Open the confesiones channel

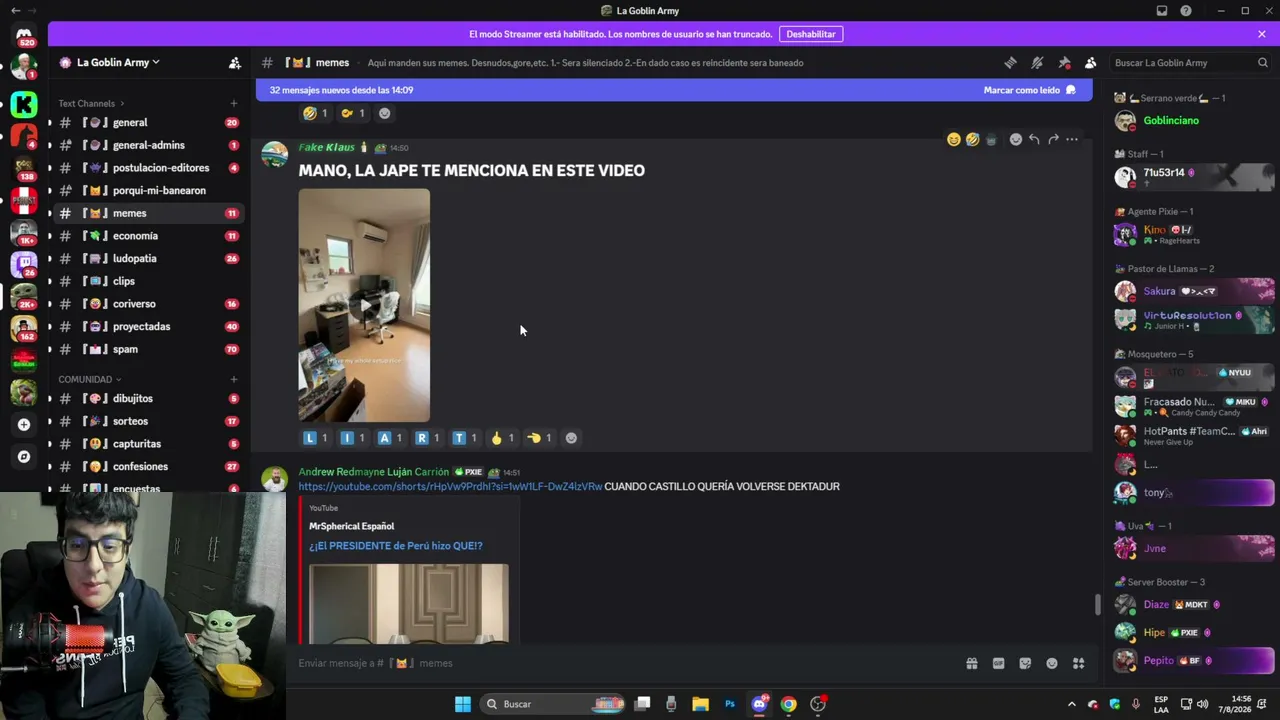(146, 466)
